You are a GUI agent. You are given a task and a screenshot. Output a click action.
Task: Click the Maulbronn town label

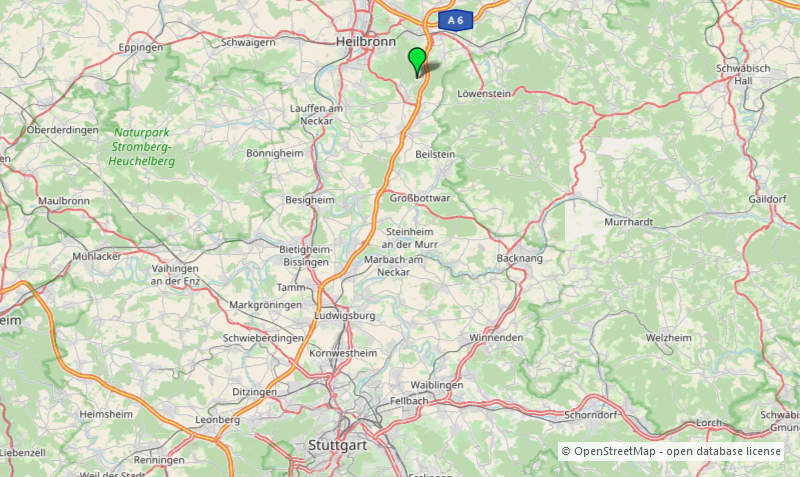(64, 201)
